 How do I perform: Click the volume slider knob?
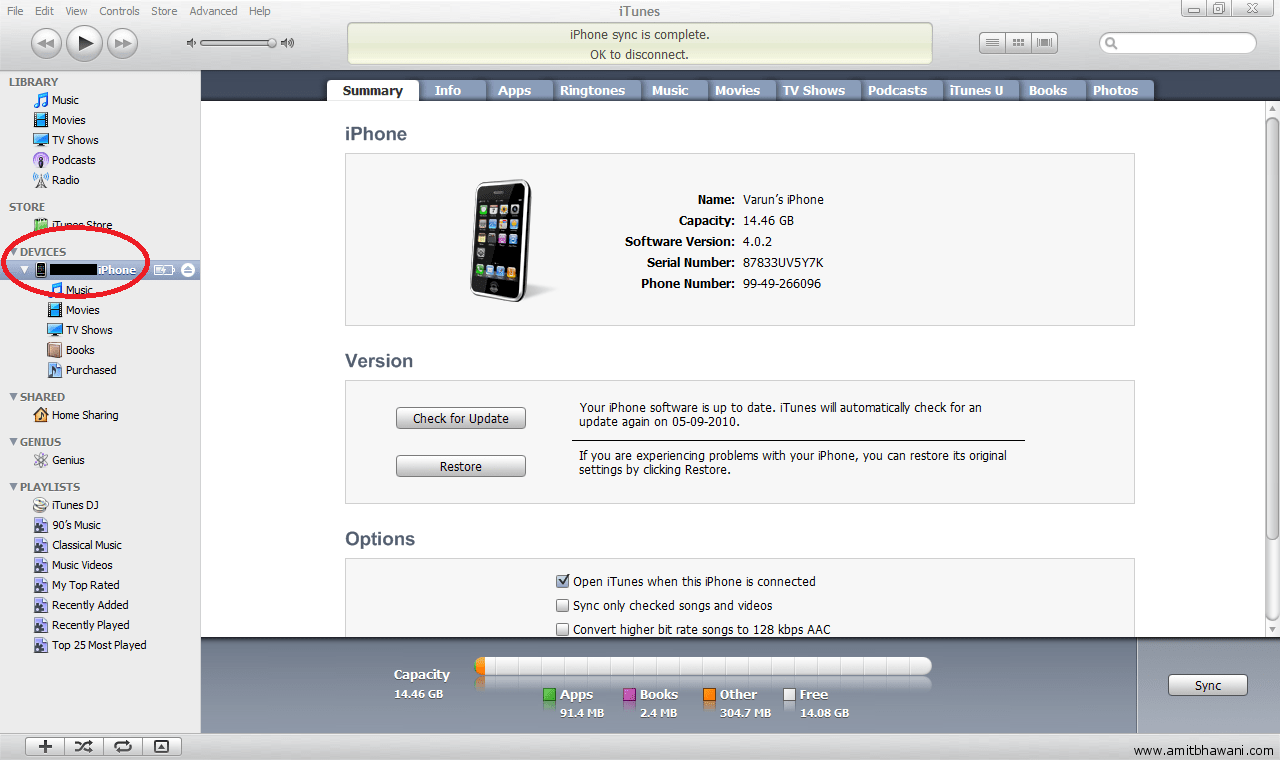(271, 43)
